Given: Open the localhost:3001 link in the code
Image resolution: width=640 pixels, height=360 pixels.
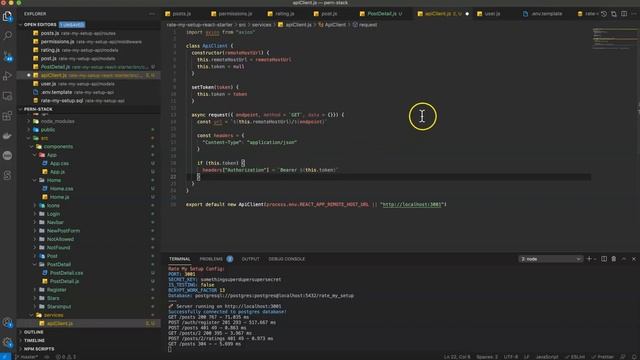Looking at the screenshot, I should point(412,204).
